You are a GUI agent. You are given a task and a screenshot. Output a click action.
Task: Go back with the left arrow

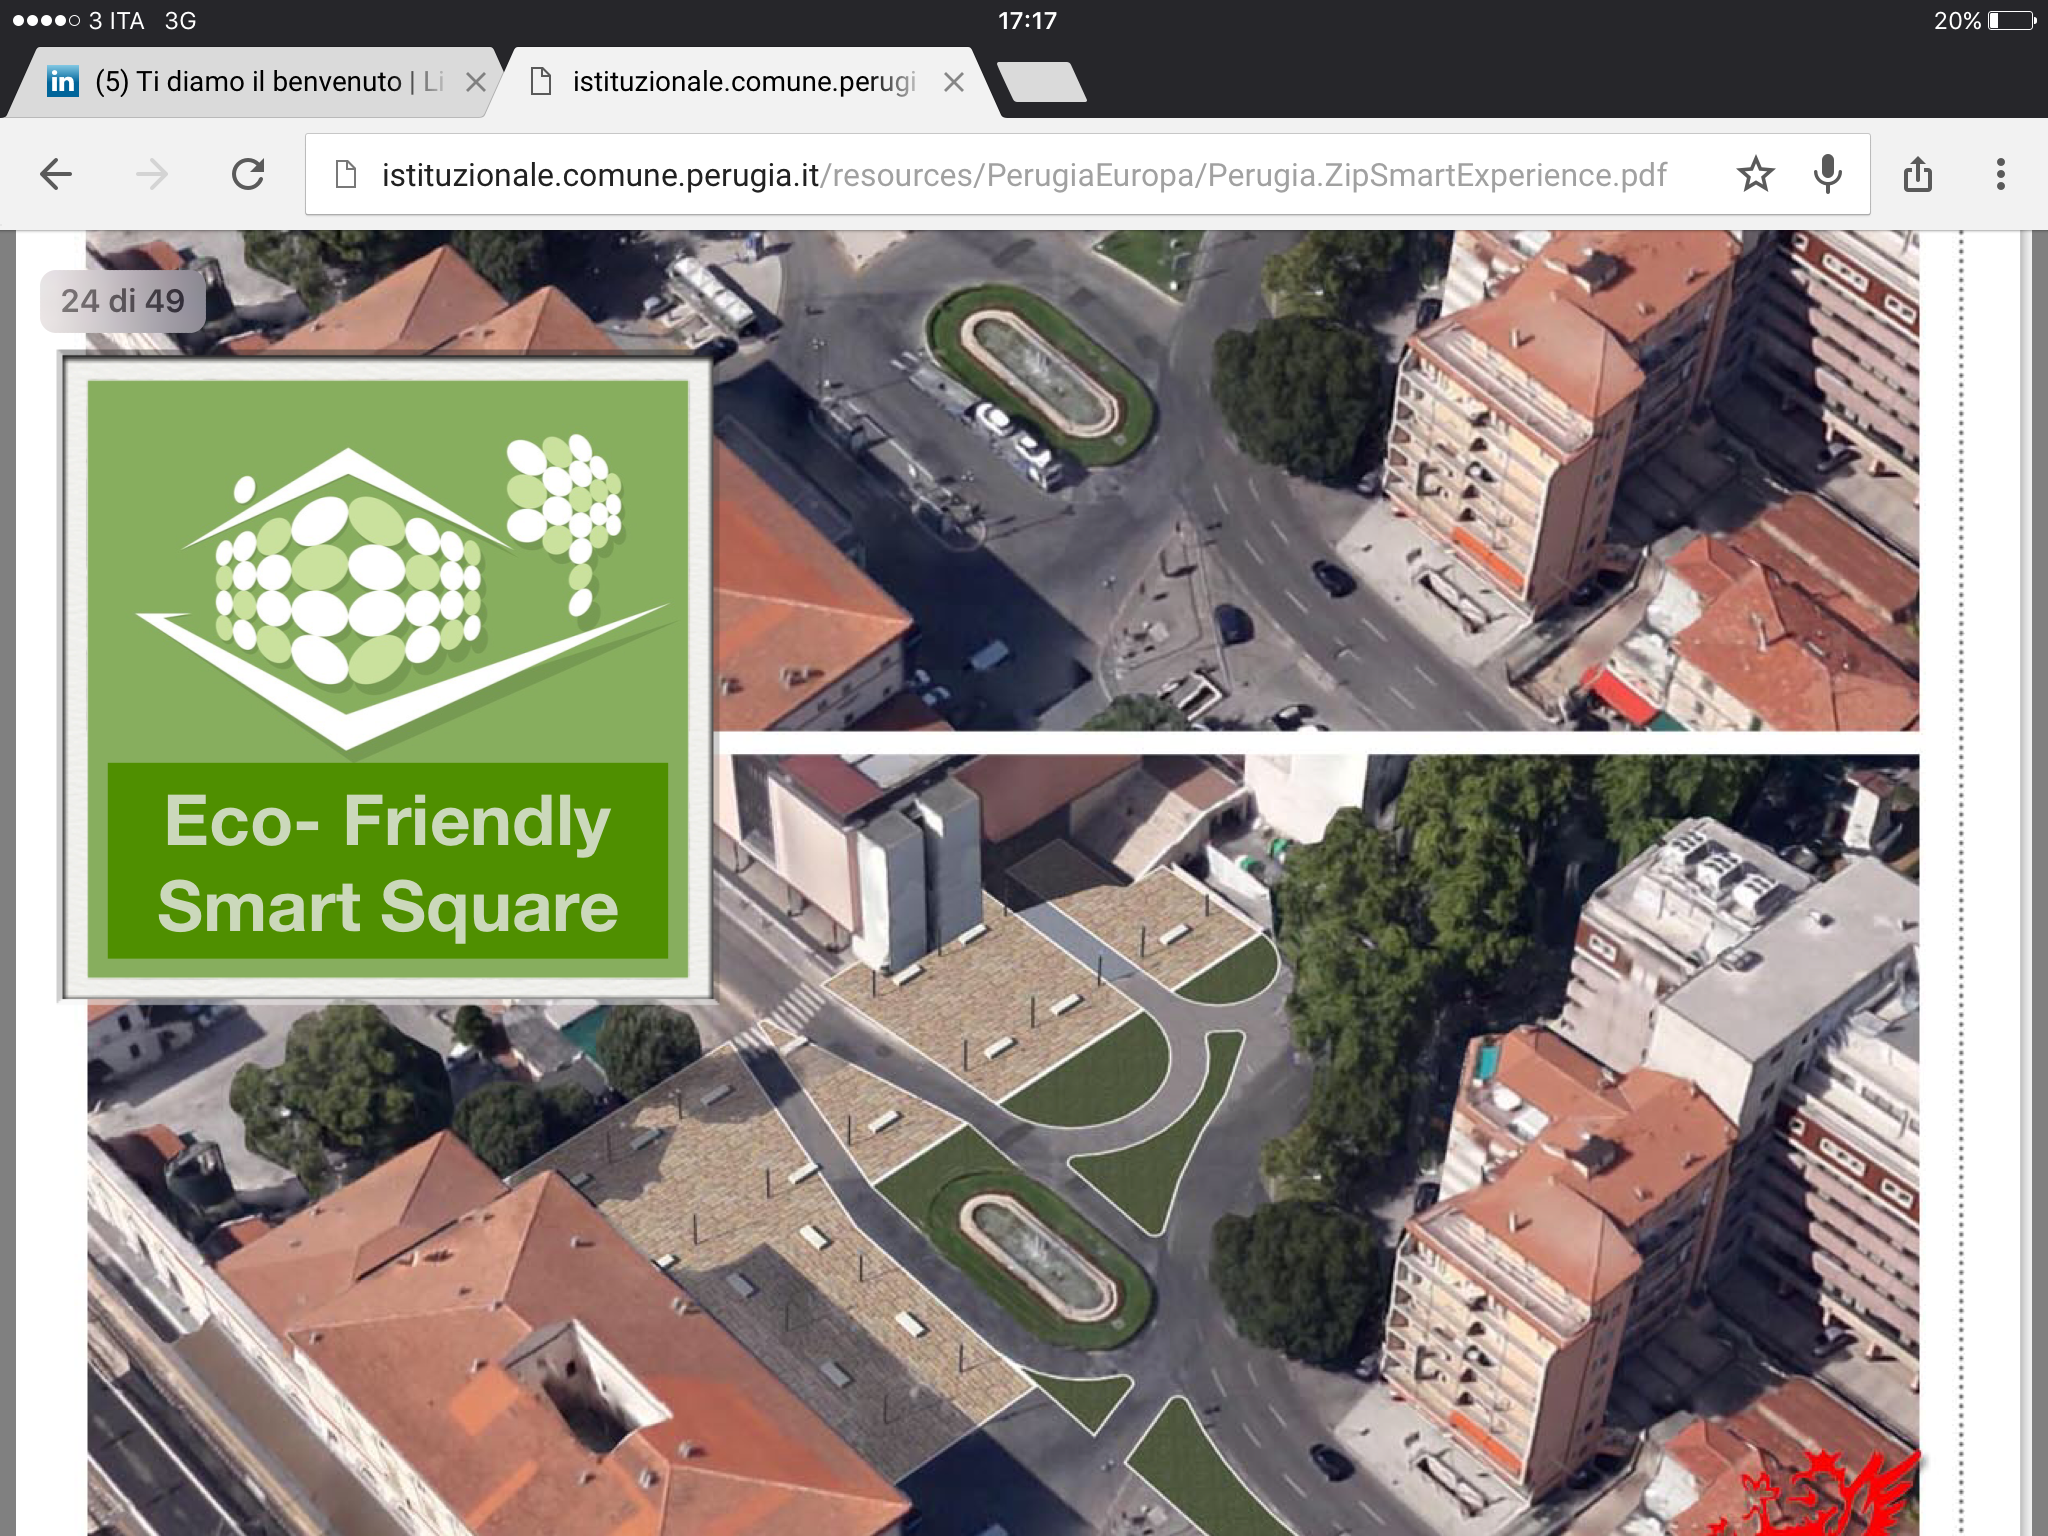(56, 175)
